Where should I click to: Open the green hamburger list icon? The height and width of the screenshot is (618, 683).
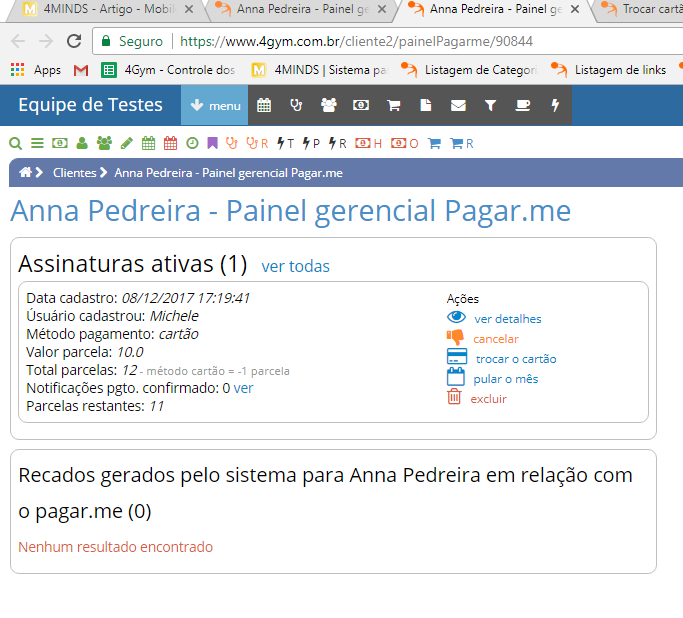(37, 143)
